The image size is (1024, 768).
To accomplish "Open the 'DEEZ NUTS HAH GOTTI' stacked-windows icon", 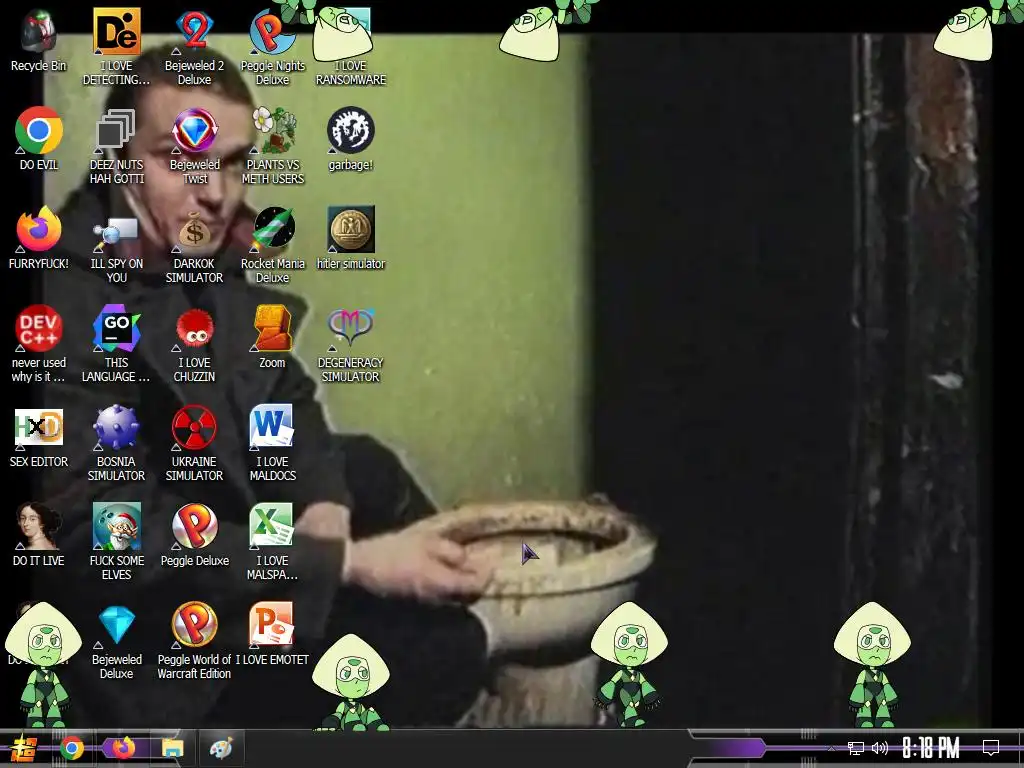I will point(117,131).
